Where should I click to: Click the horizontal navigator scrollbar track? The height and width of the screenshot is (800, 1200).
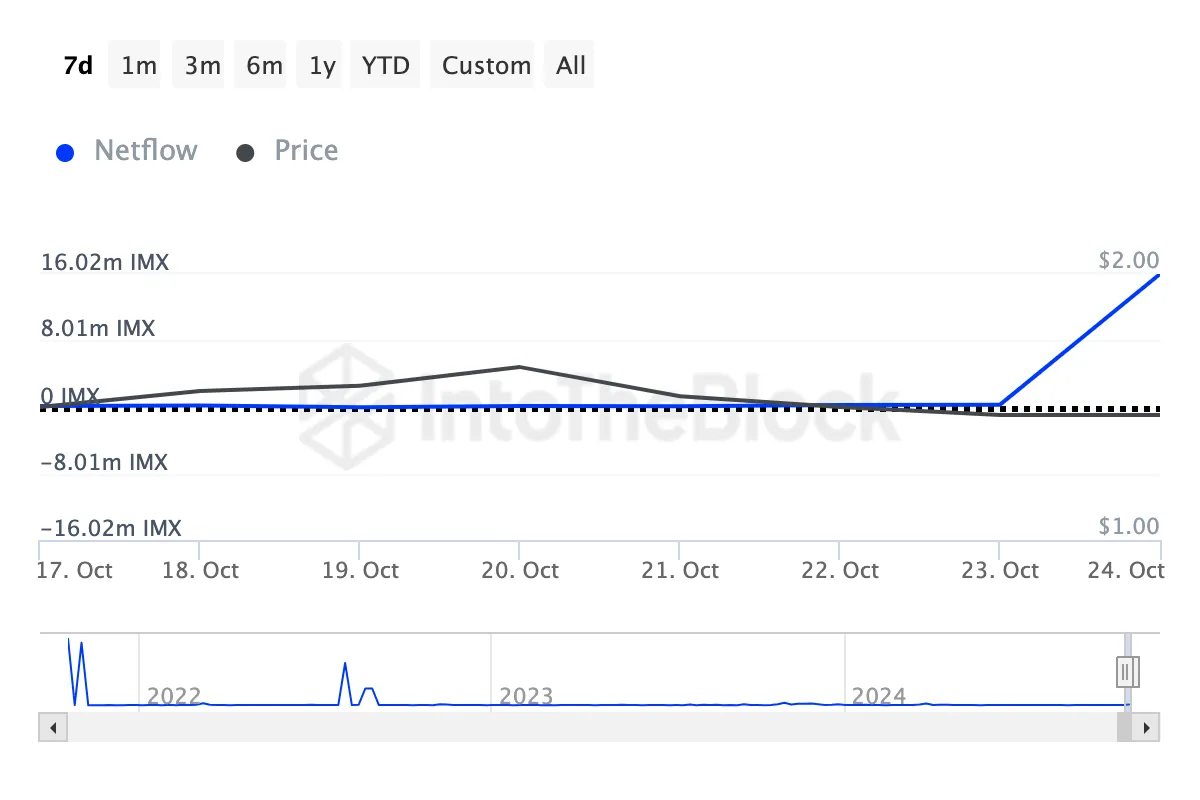(x=600, y=727)
